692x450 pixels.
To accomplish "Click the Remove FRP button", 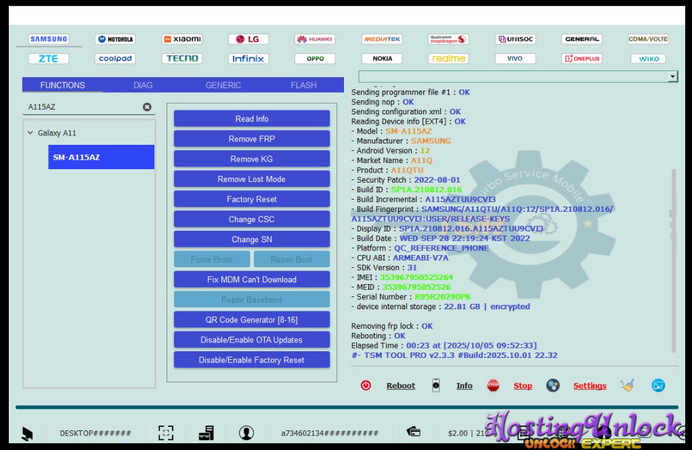I will (251, 139).
